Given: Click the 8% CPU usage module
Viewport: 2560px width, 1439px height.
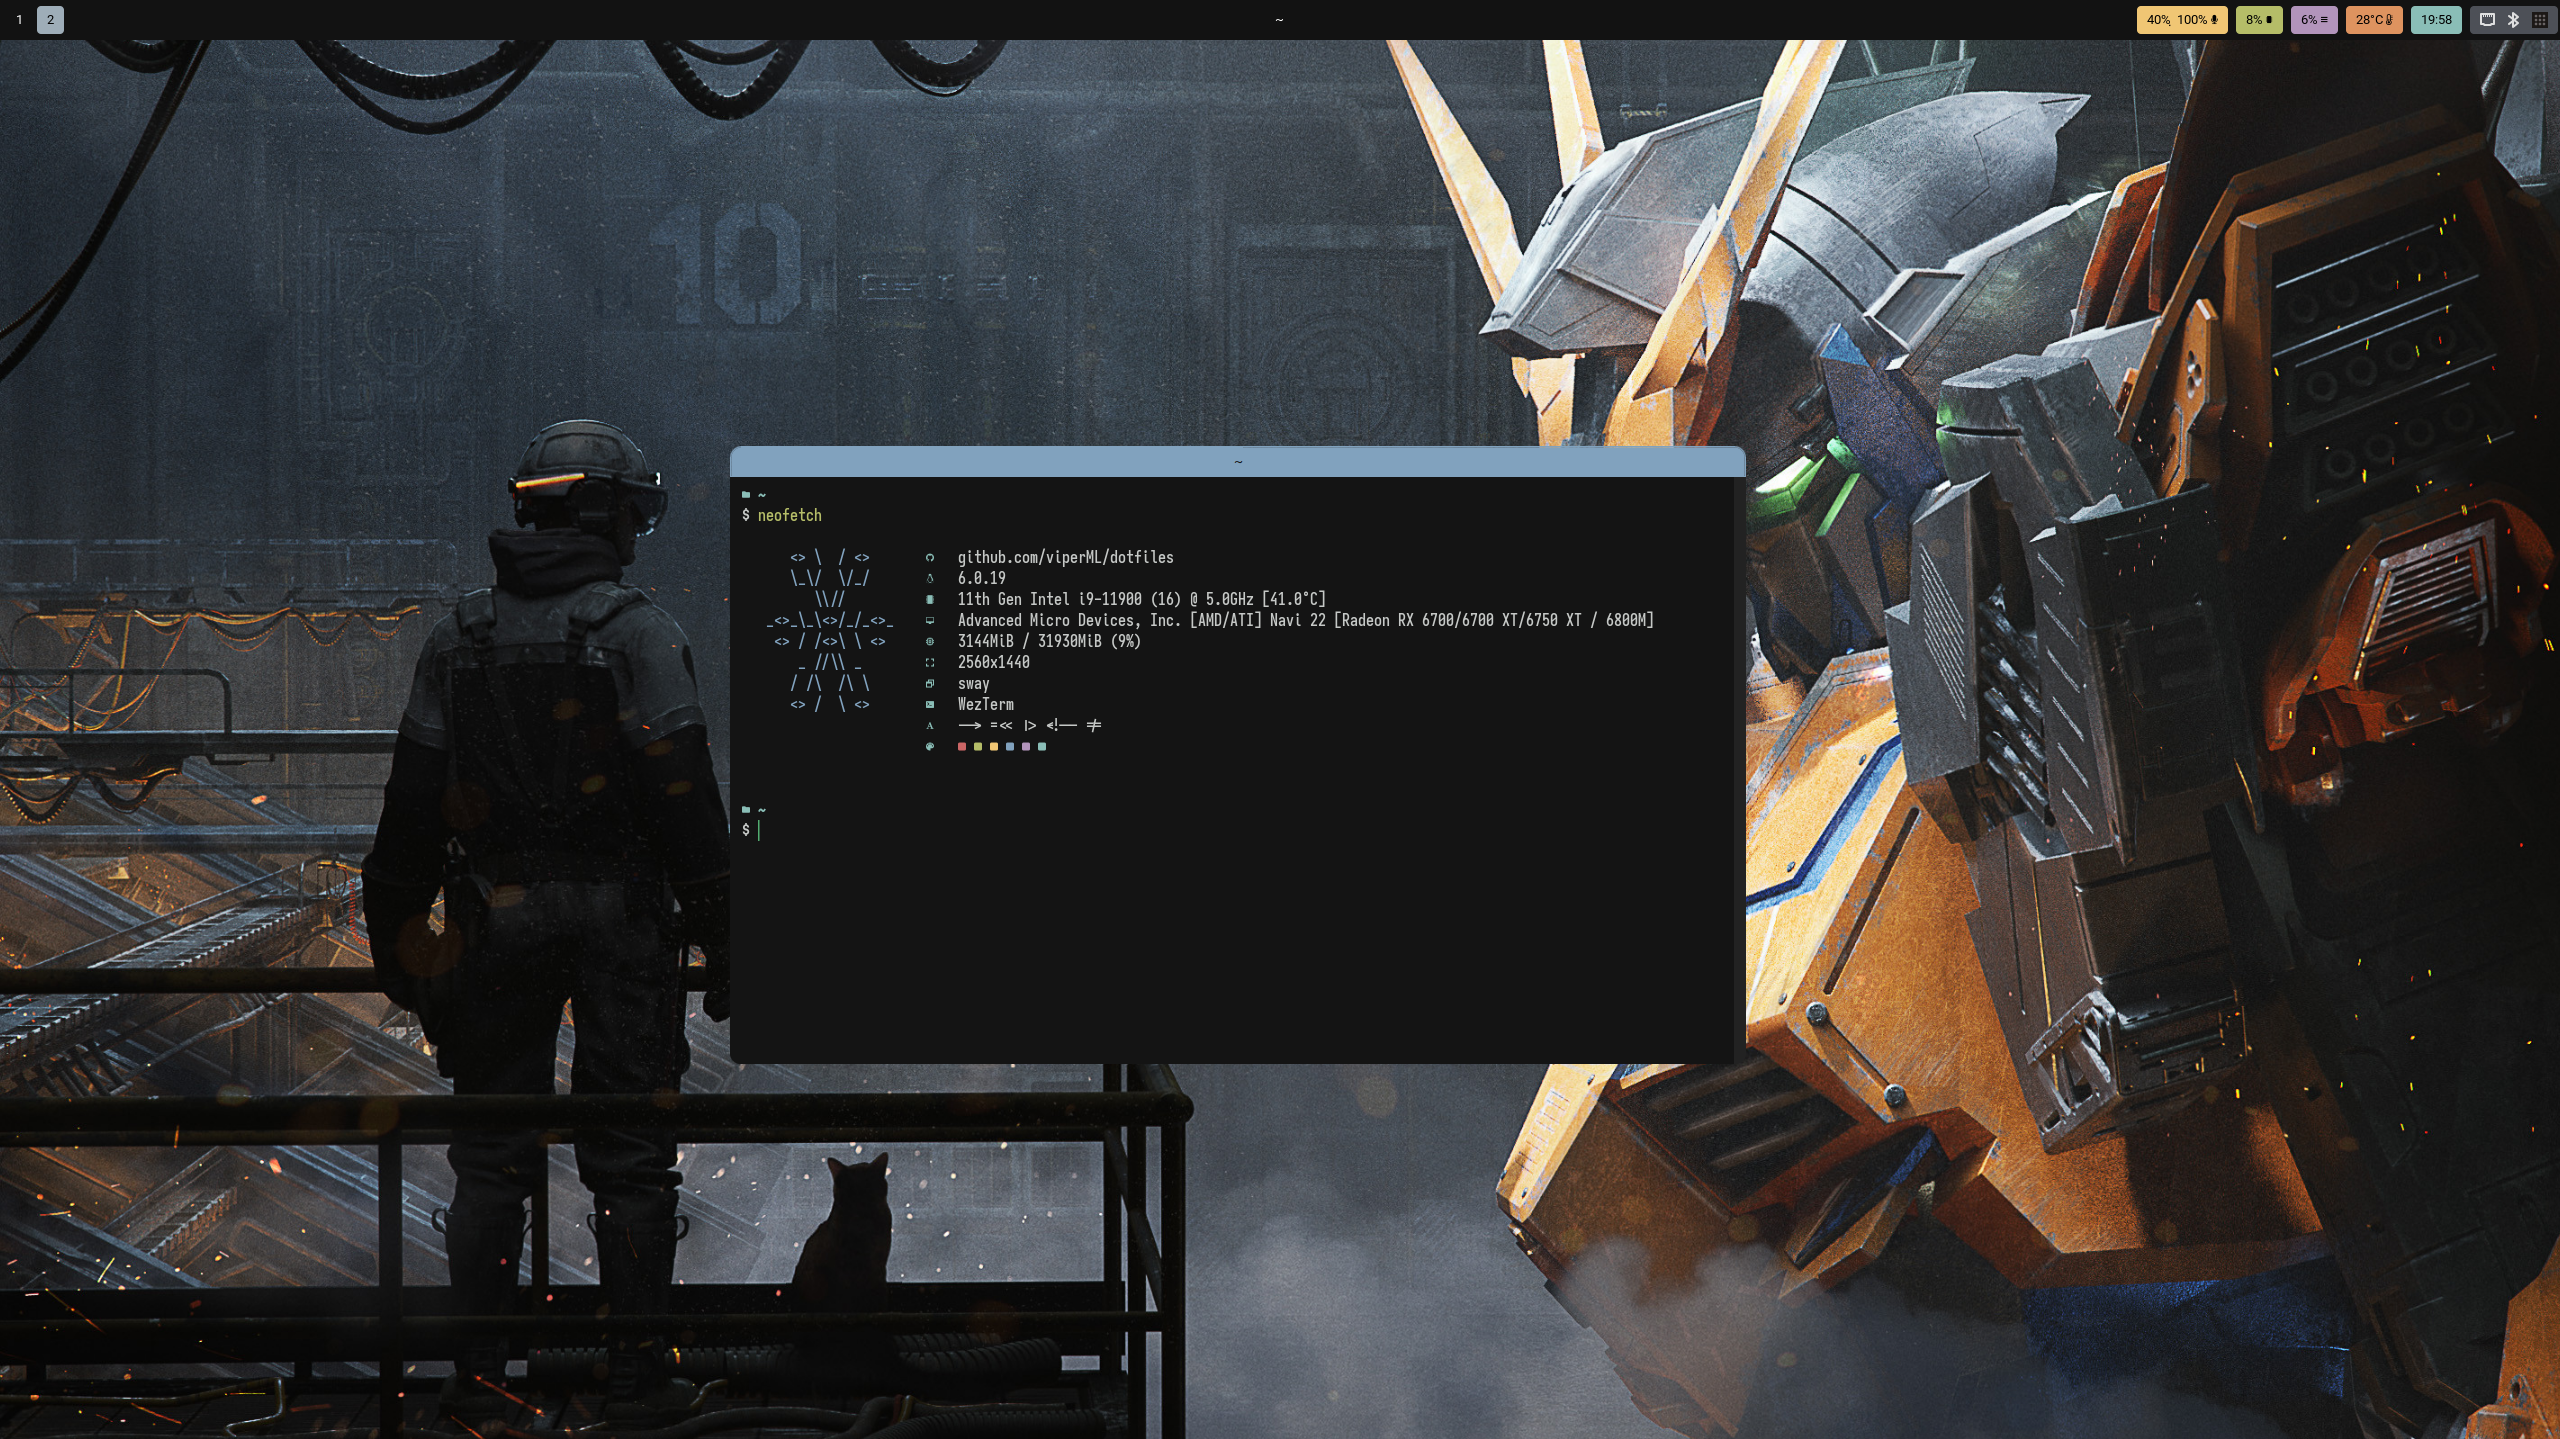Looking at the screenshot, I should (2258, 20).
